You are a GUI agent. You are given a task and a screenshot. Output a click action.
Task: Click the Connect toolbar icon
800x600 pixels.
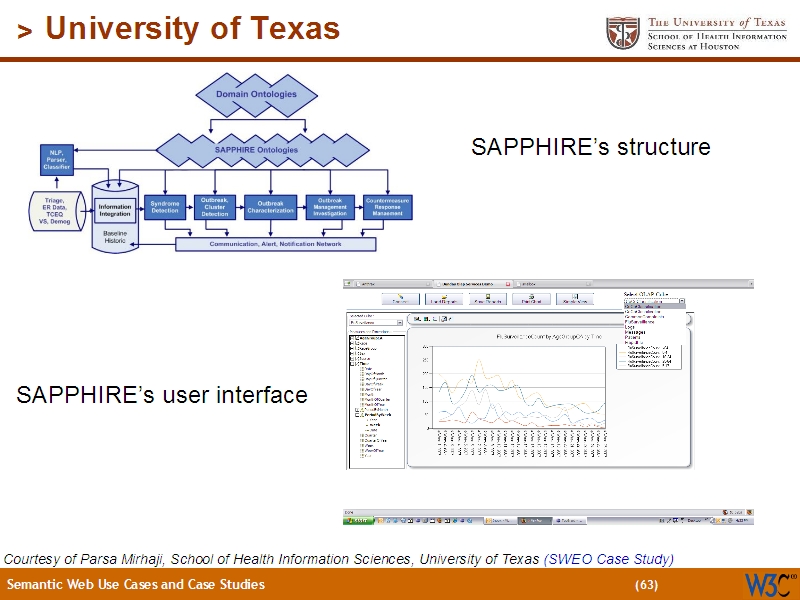click(x=398, y=300)
